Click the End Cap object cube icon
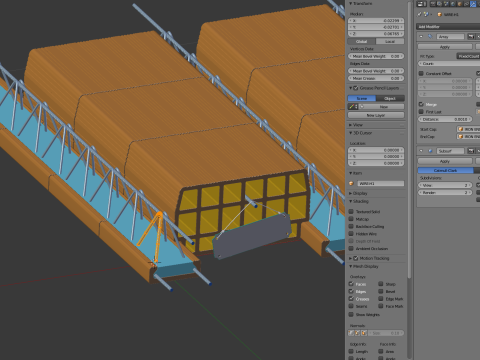480x360 pixels. click(461, 136)
